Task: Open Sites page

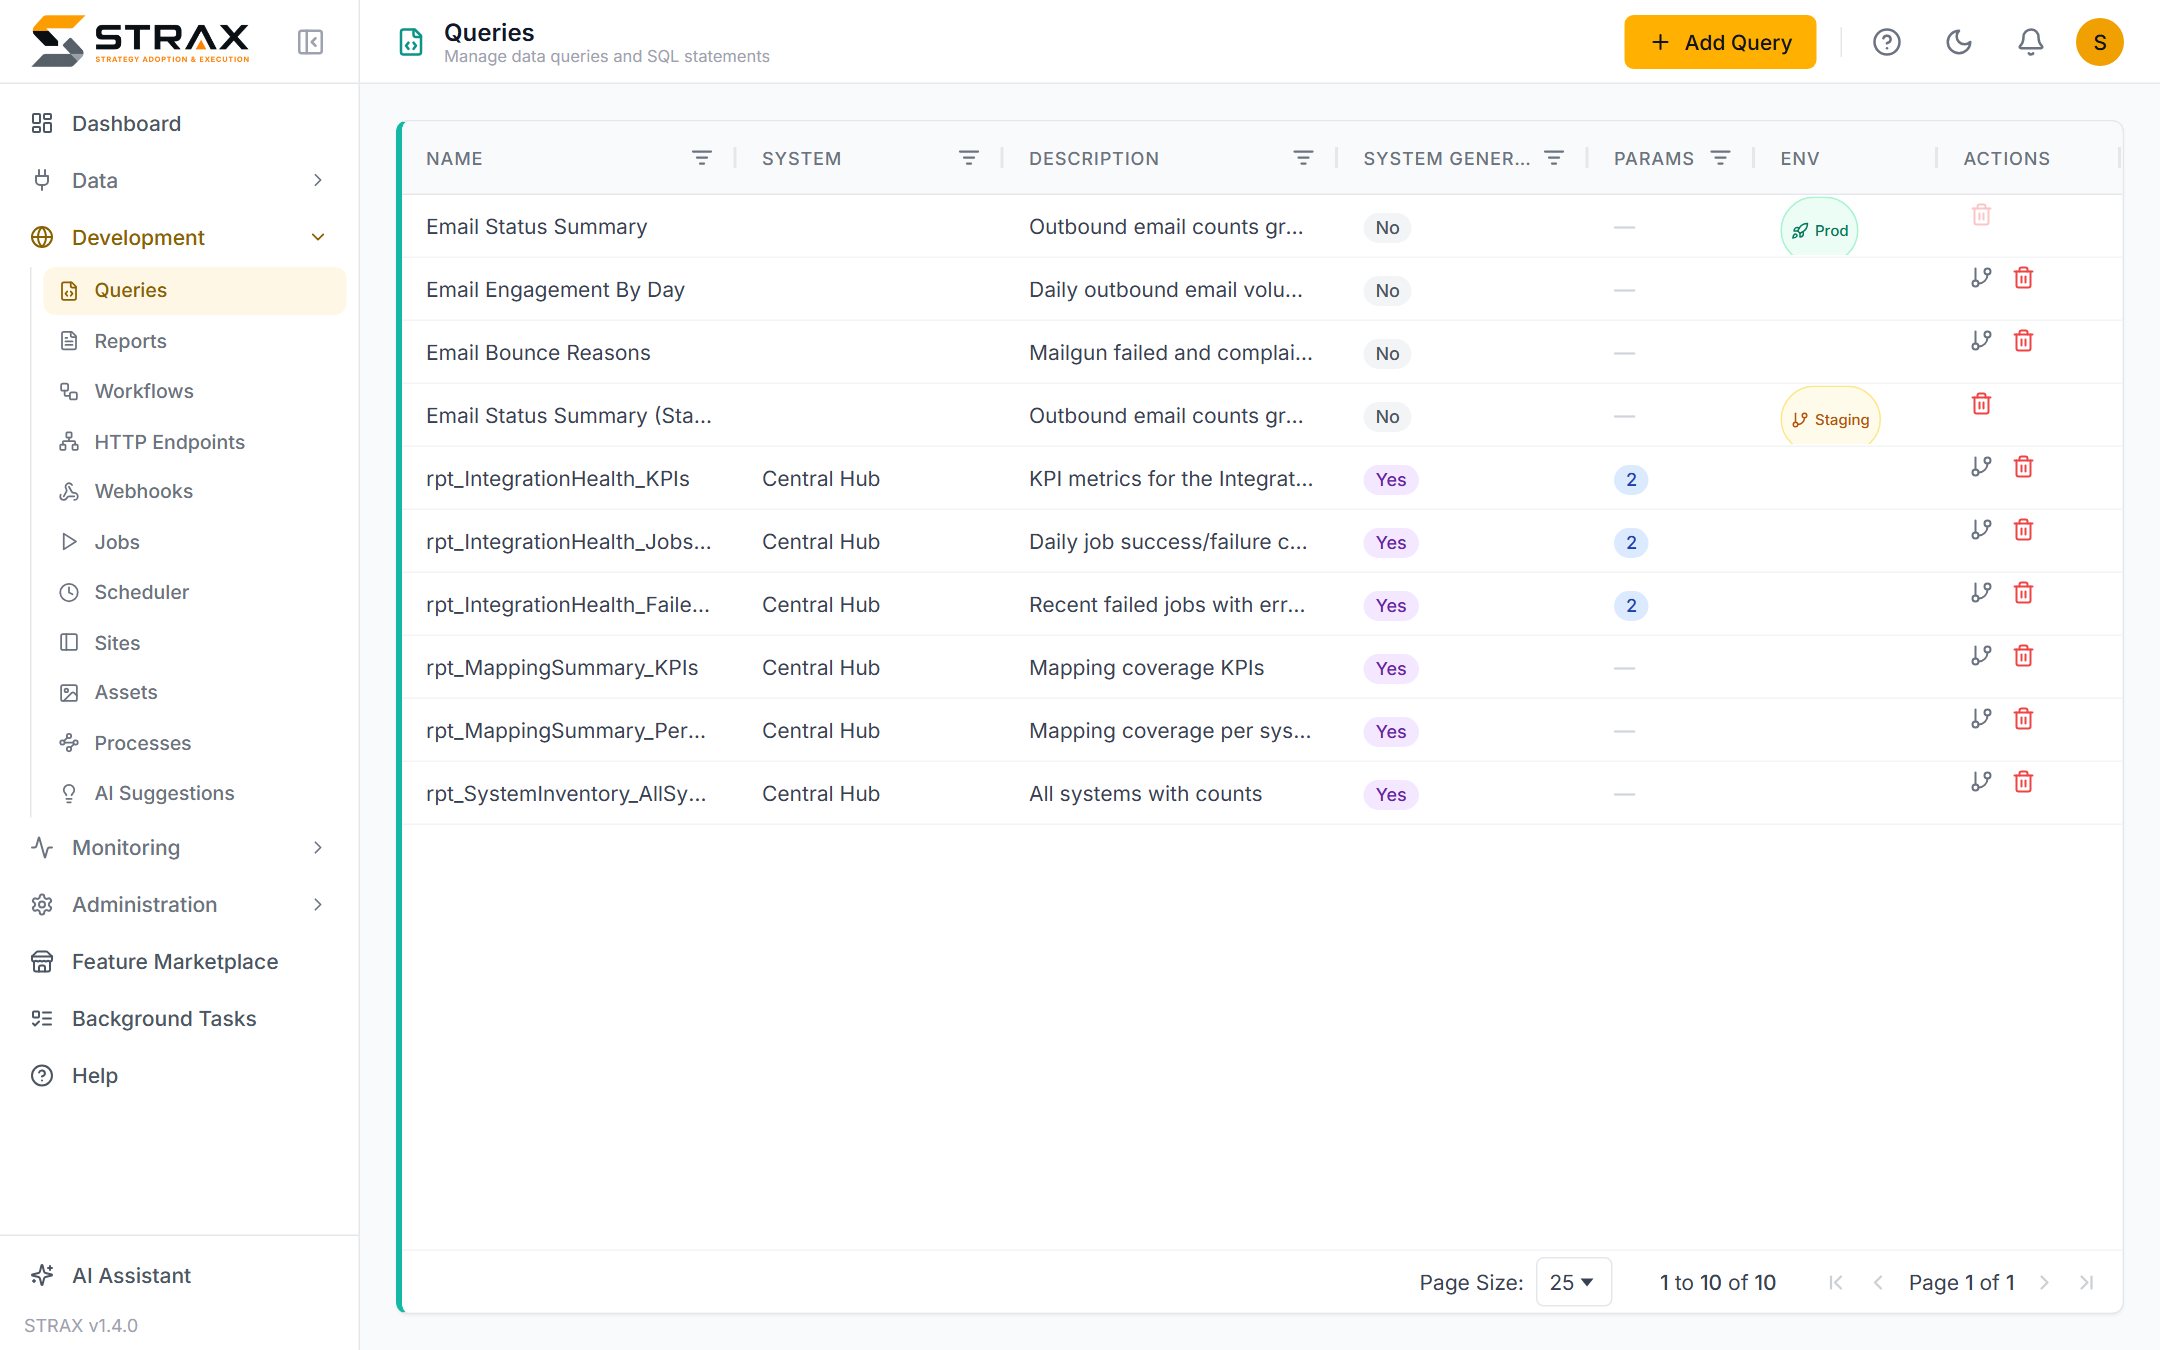Action: pyautogui.click(x=194, y=643)
